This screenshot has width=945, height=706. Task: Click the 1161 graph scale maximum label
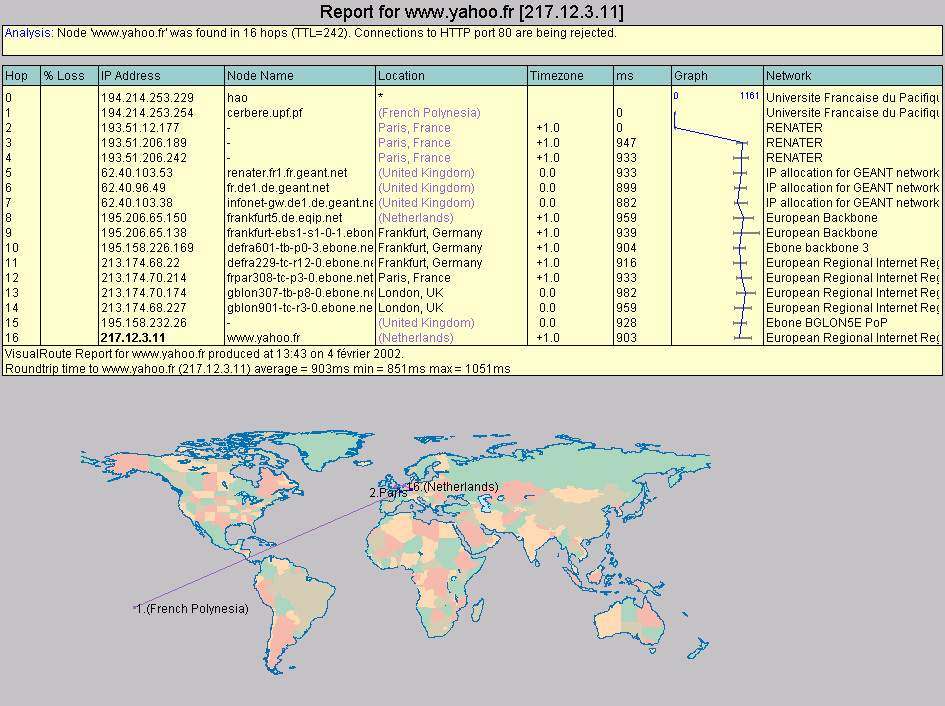[x=749, y=96]
